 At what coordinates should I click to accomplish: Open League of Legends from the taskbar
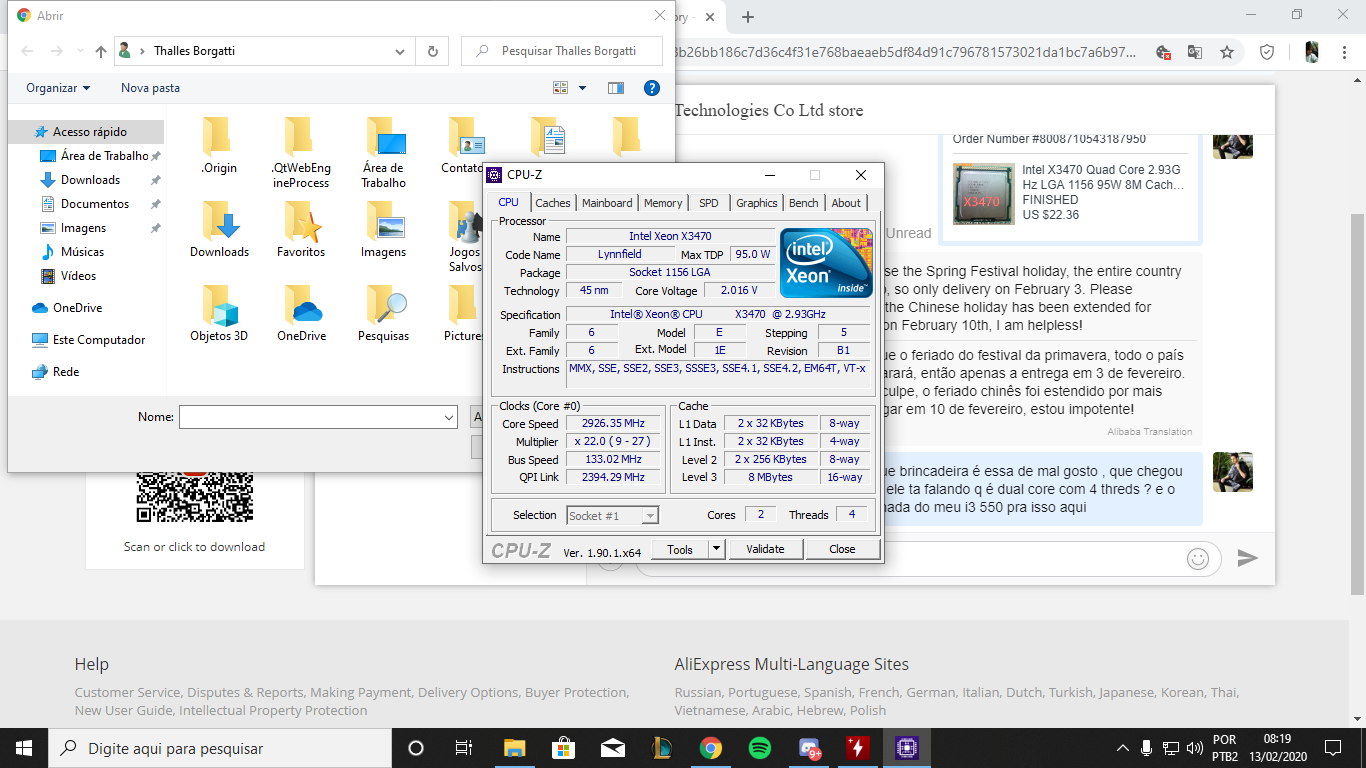[661, 748]
